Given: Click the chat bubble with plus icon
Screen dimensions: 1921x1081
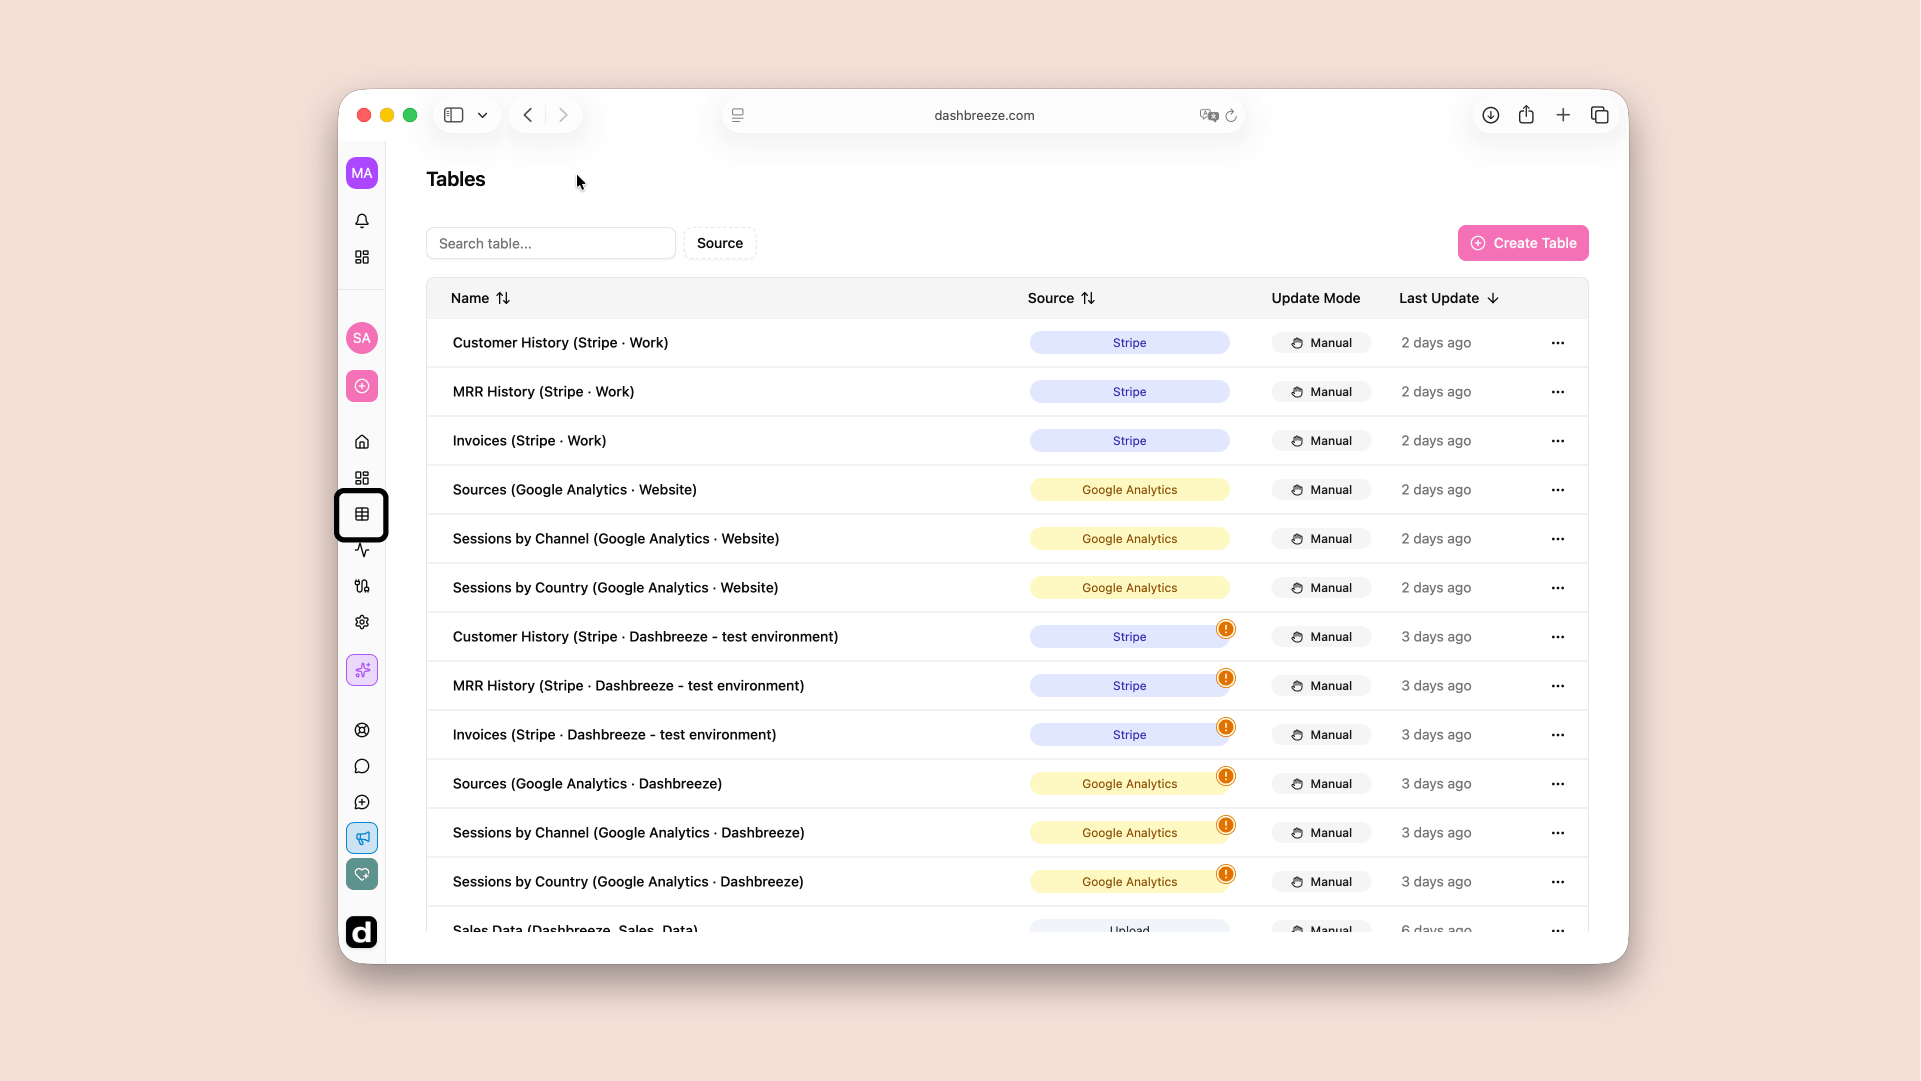Looking at the screenshot, I should tap(362, 802).
